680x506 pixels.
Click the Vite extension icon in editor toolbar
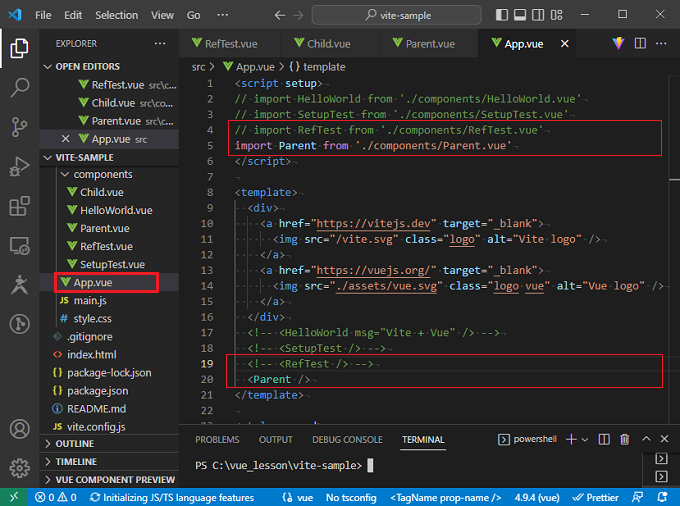[618, 43]
